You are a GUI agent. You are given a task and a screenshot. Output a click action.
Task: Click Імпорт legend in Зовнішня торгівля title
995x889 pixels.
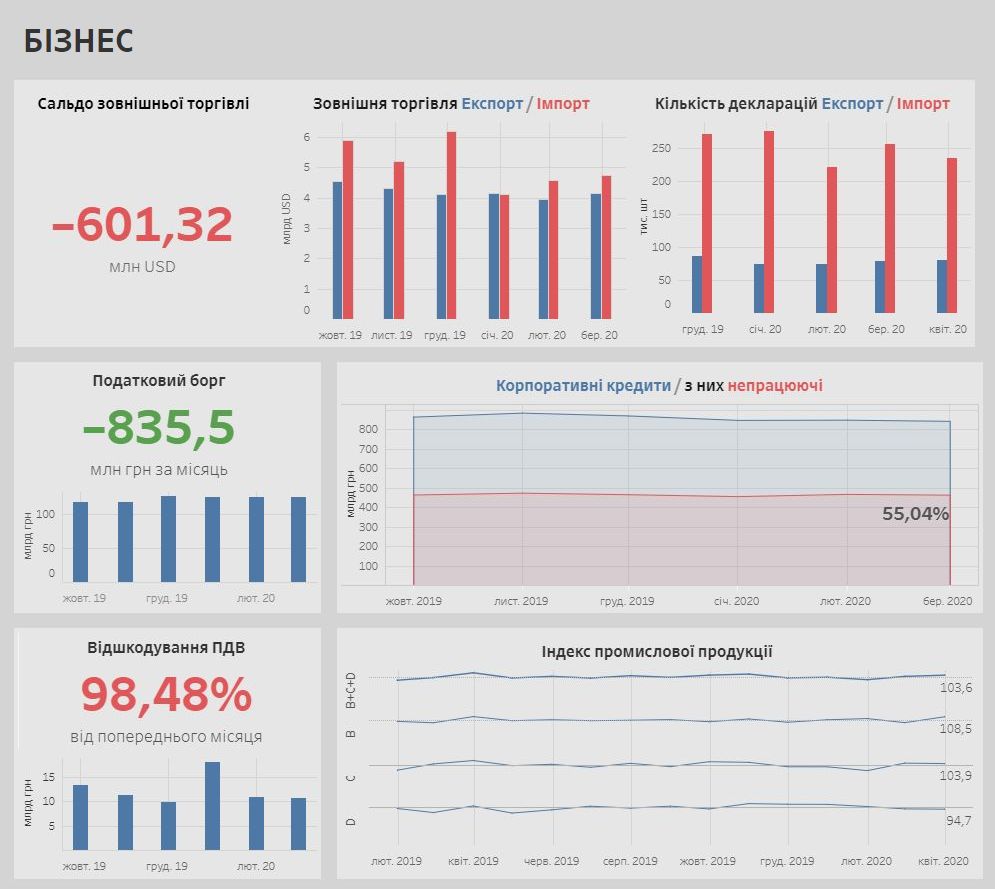pyautogui.click(x=563, y=104)
